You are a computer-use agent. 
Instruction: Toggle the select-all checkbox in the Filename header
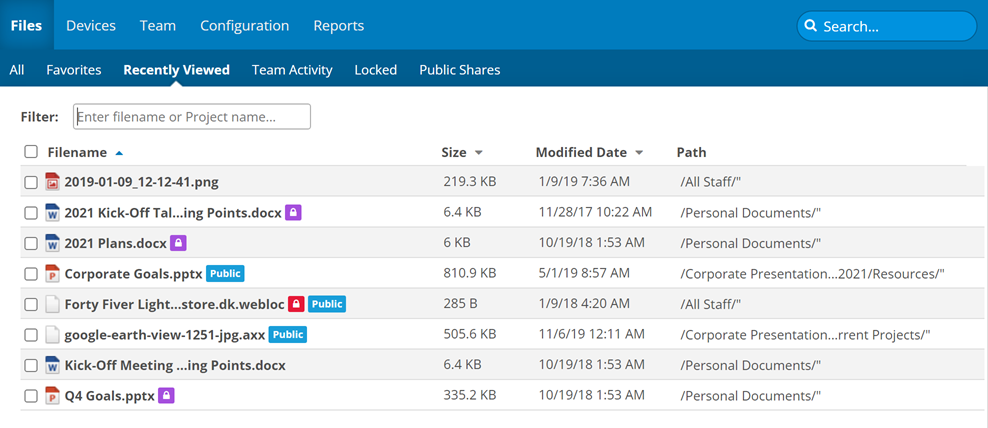(x=31, y=152)
